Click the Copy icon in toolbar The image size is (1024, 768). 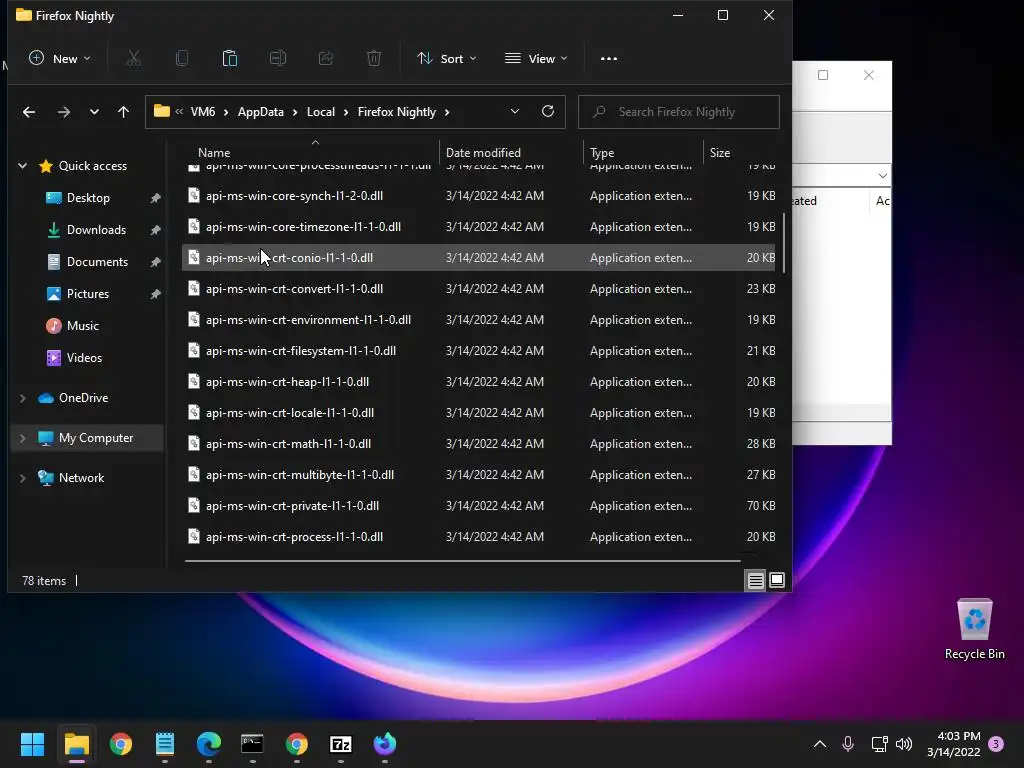[x=182, y=59]
